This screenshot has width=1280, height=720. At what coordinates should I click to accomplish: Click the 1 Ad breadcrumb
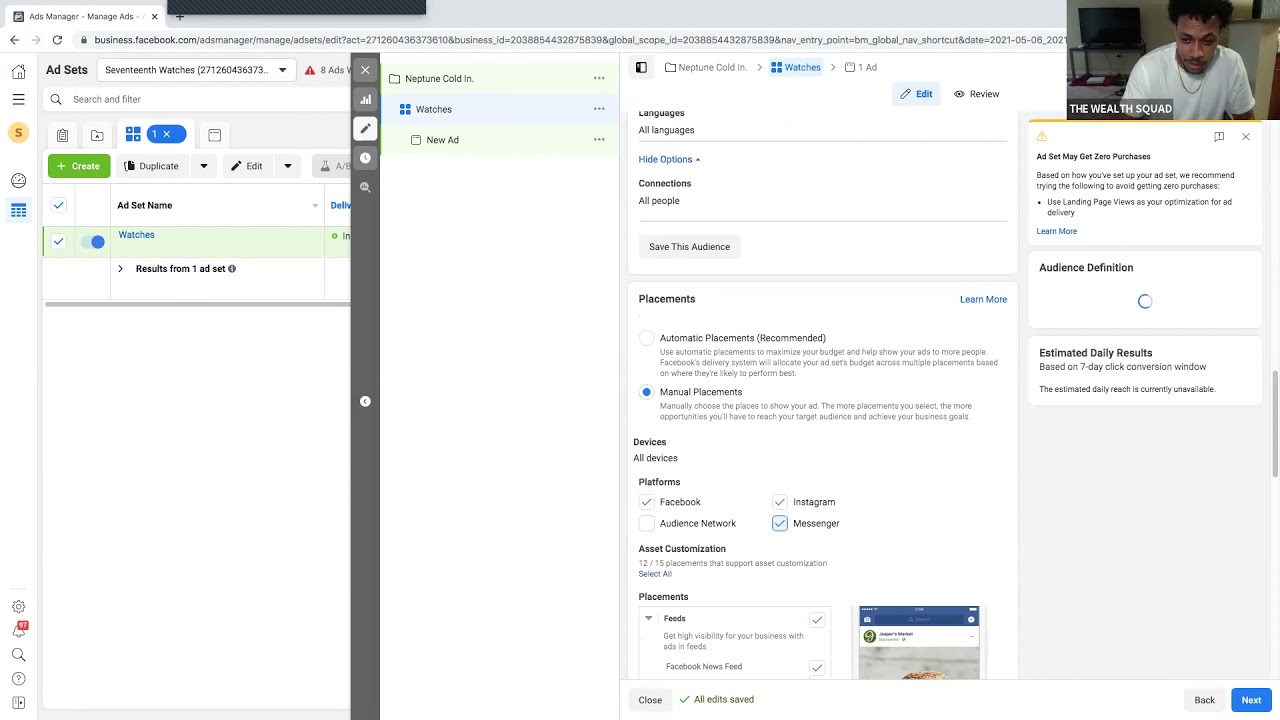[x=861, y=67]
